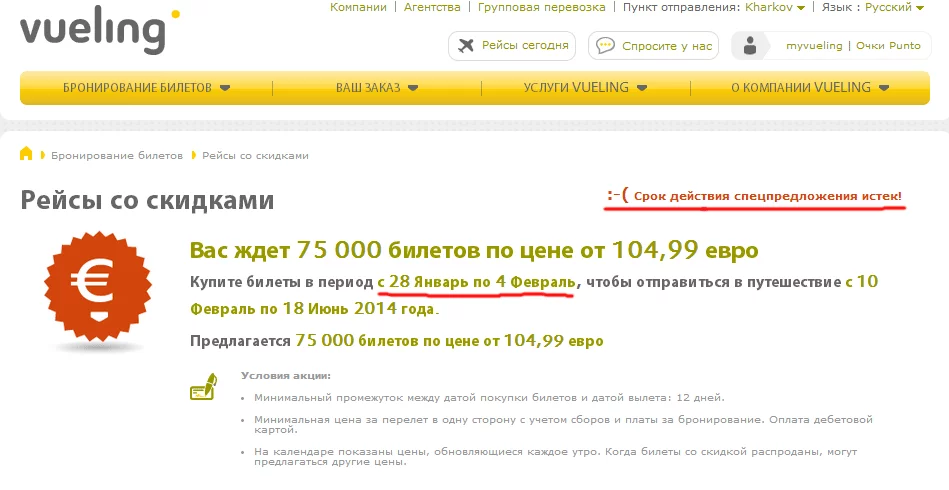Open the Компании link
Image resolution: width=949 pixels, height=490 pixels.
point(358,7)
